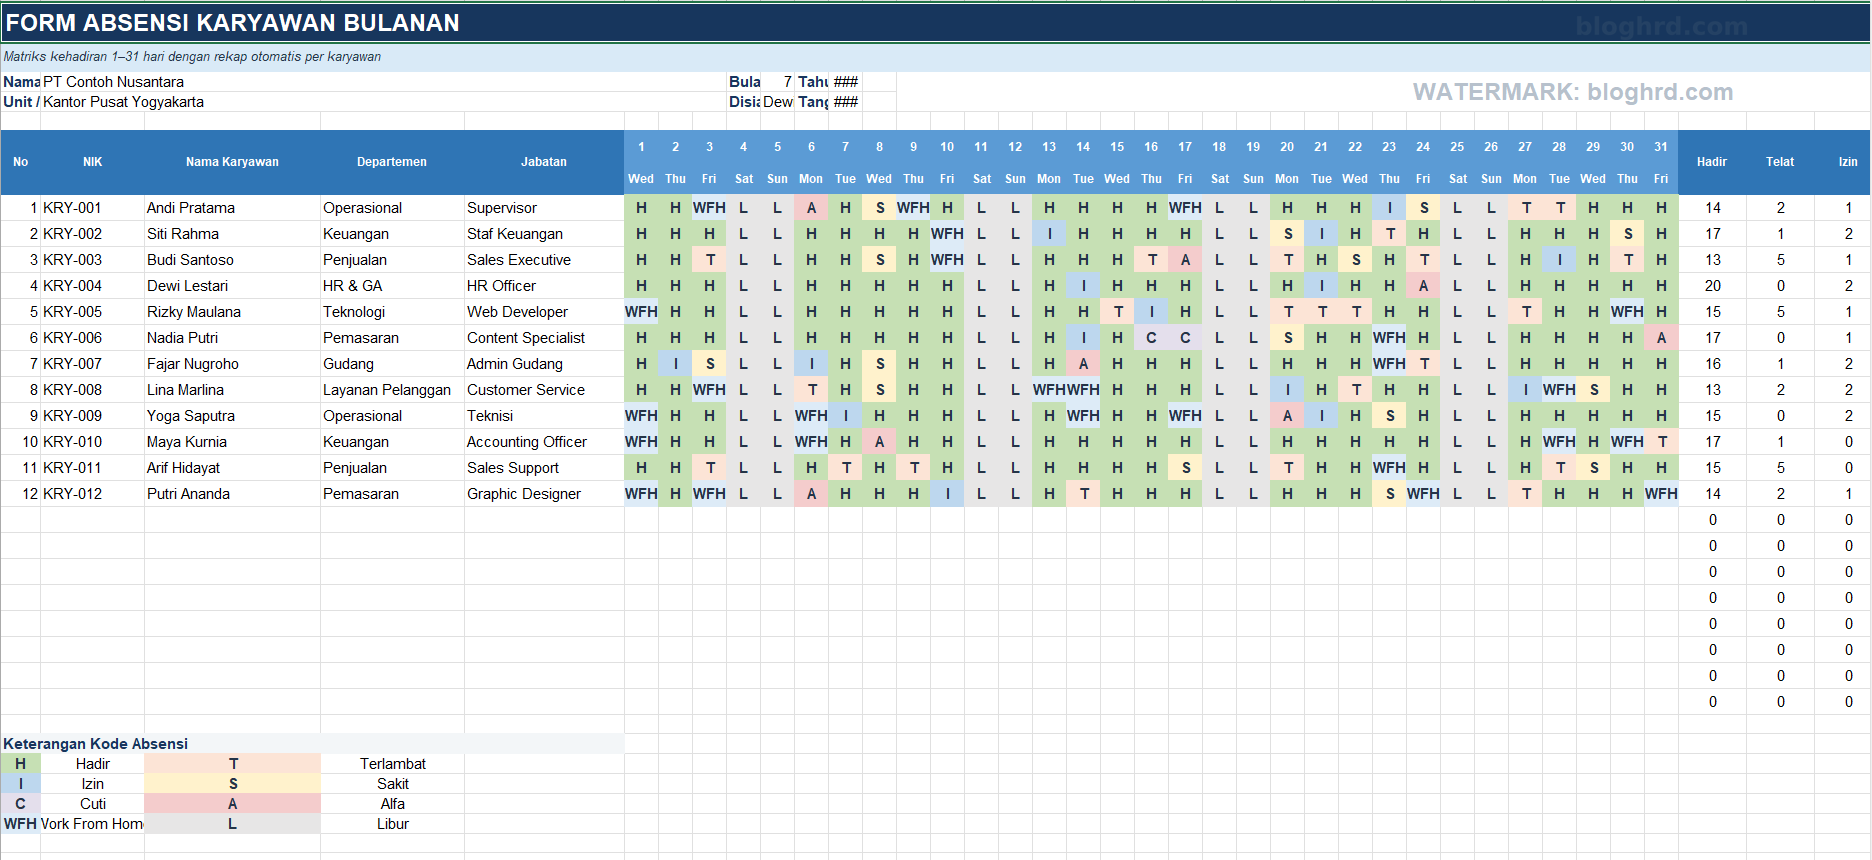Select the "Accounting Officer" job title cell
The width and height of the screenshot is (1872, 860).
[544, 442]
